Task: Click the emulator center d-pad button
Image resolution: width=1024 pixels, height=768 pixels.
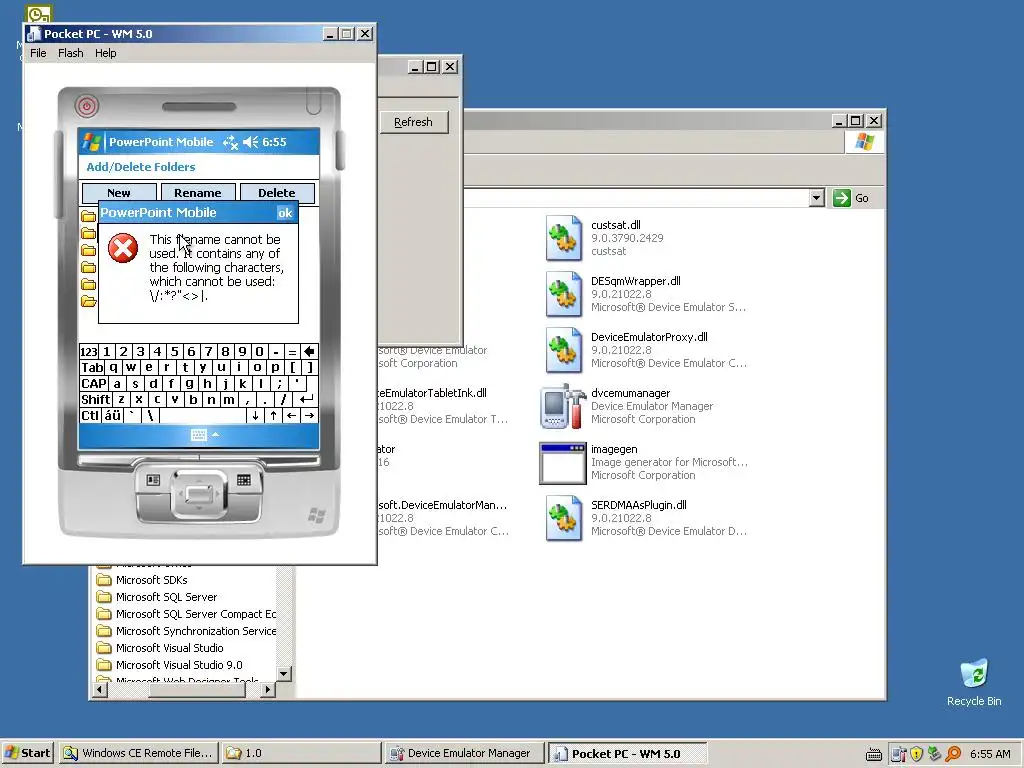Action: point(199,494)
